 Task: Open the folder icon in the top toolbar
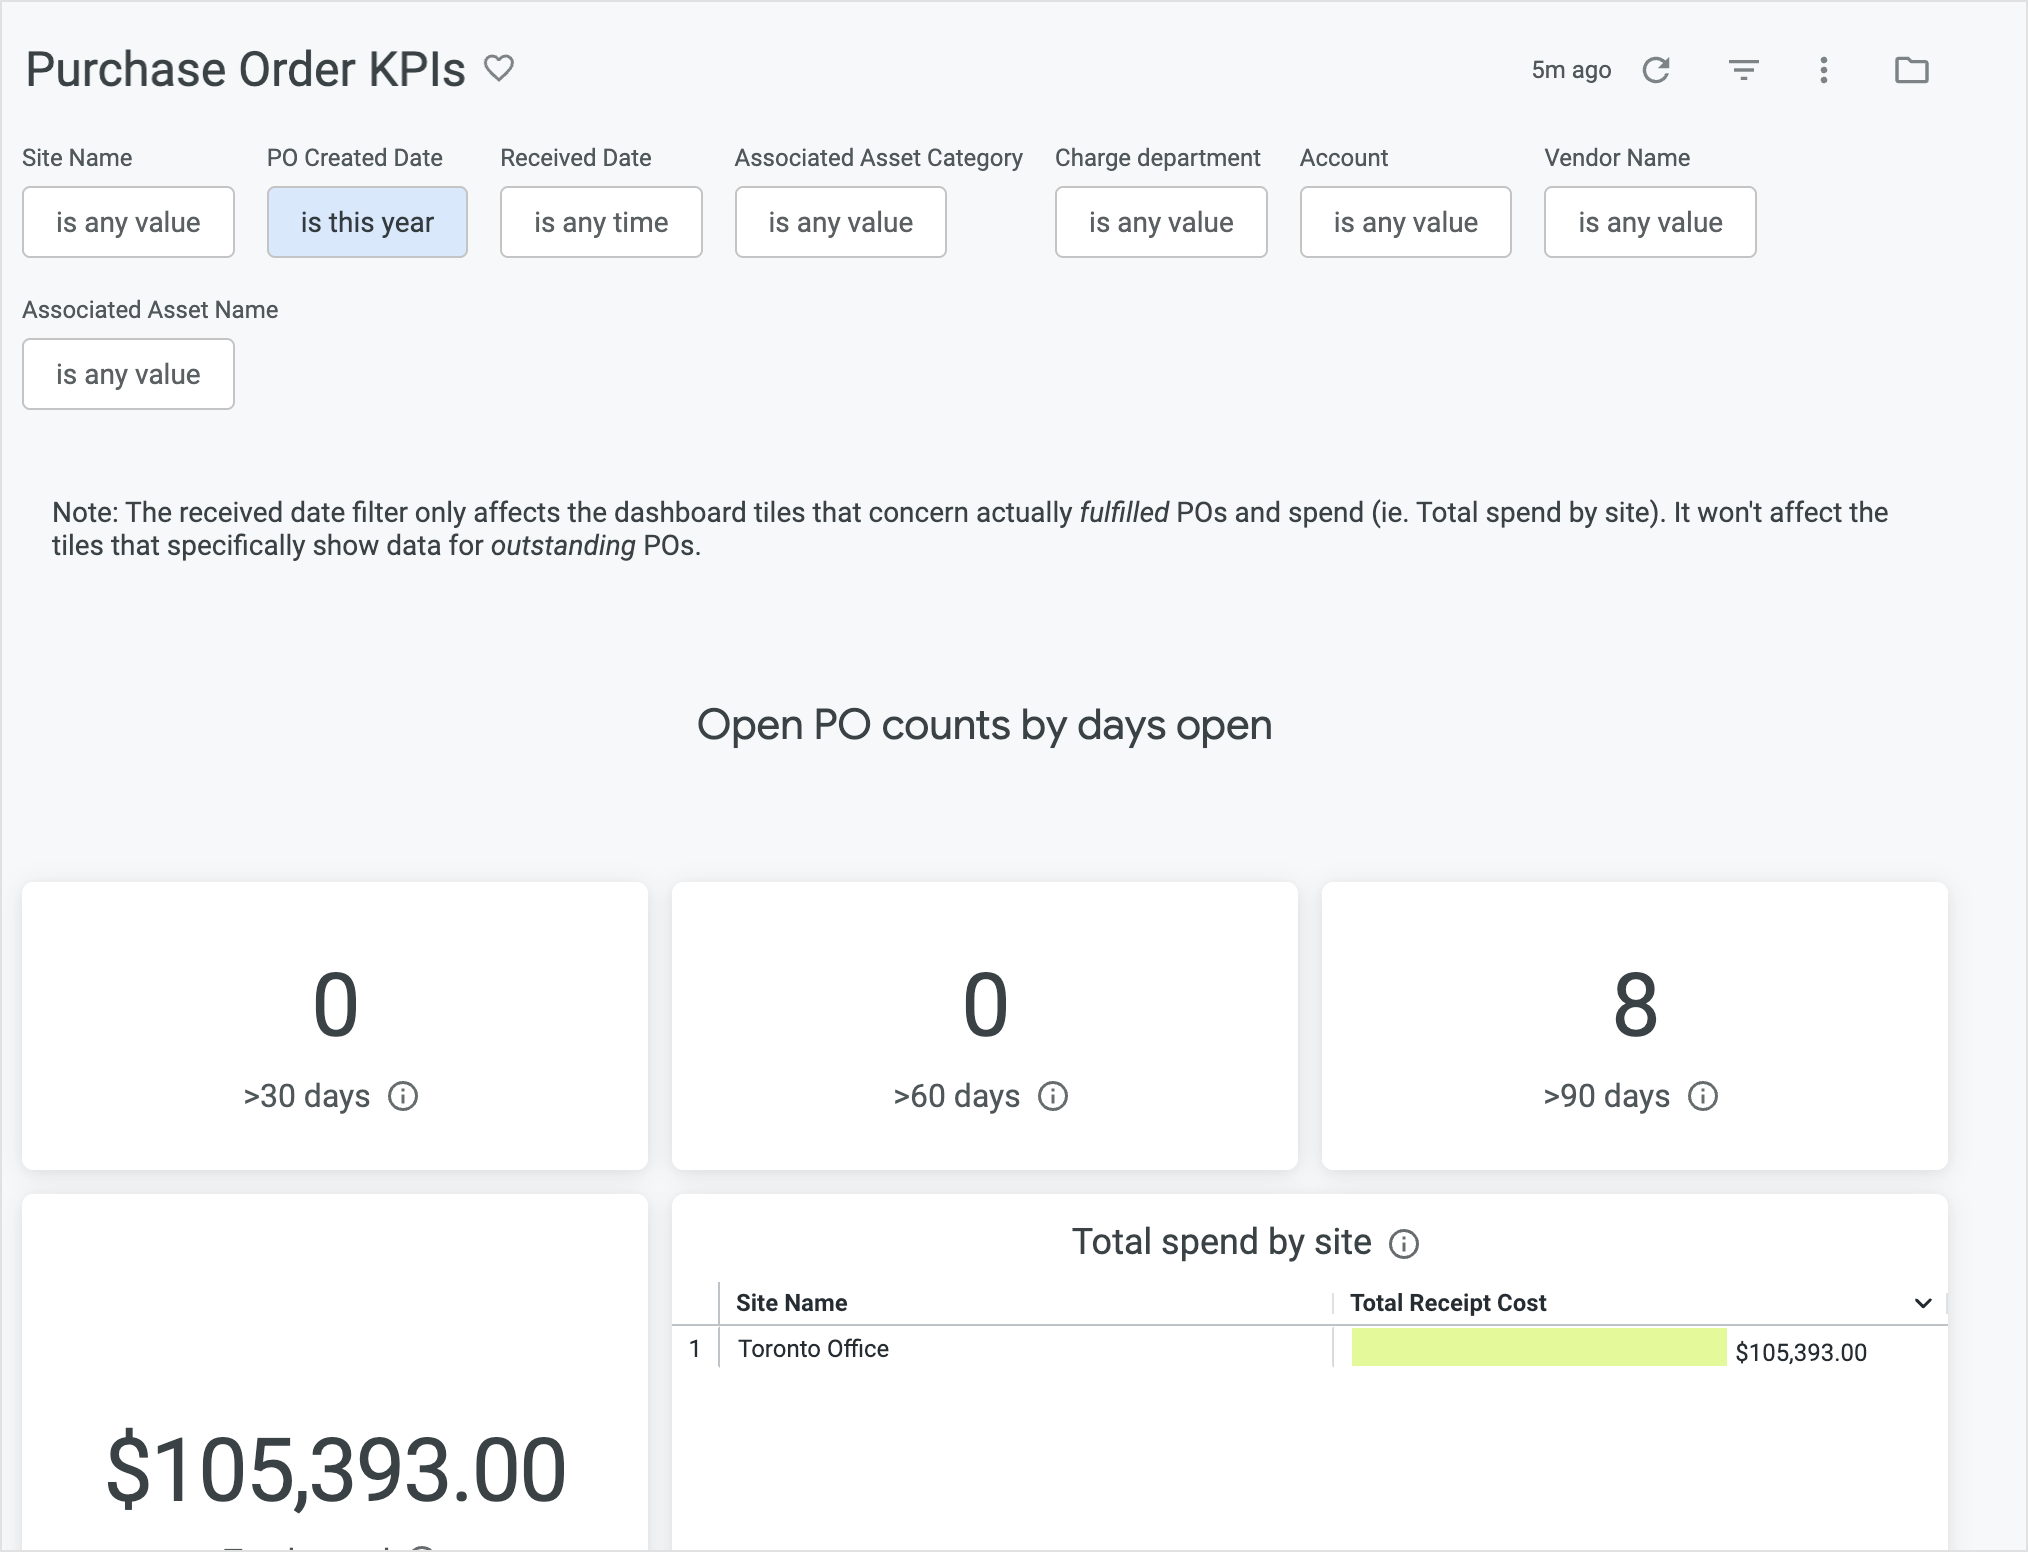point(1912,69)
